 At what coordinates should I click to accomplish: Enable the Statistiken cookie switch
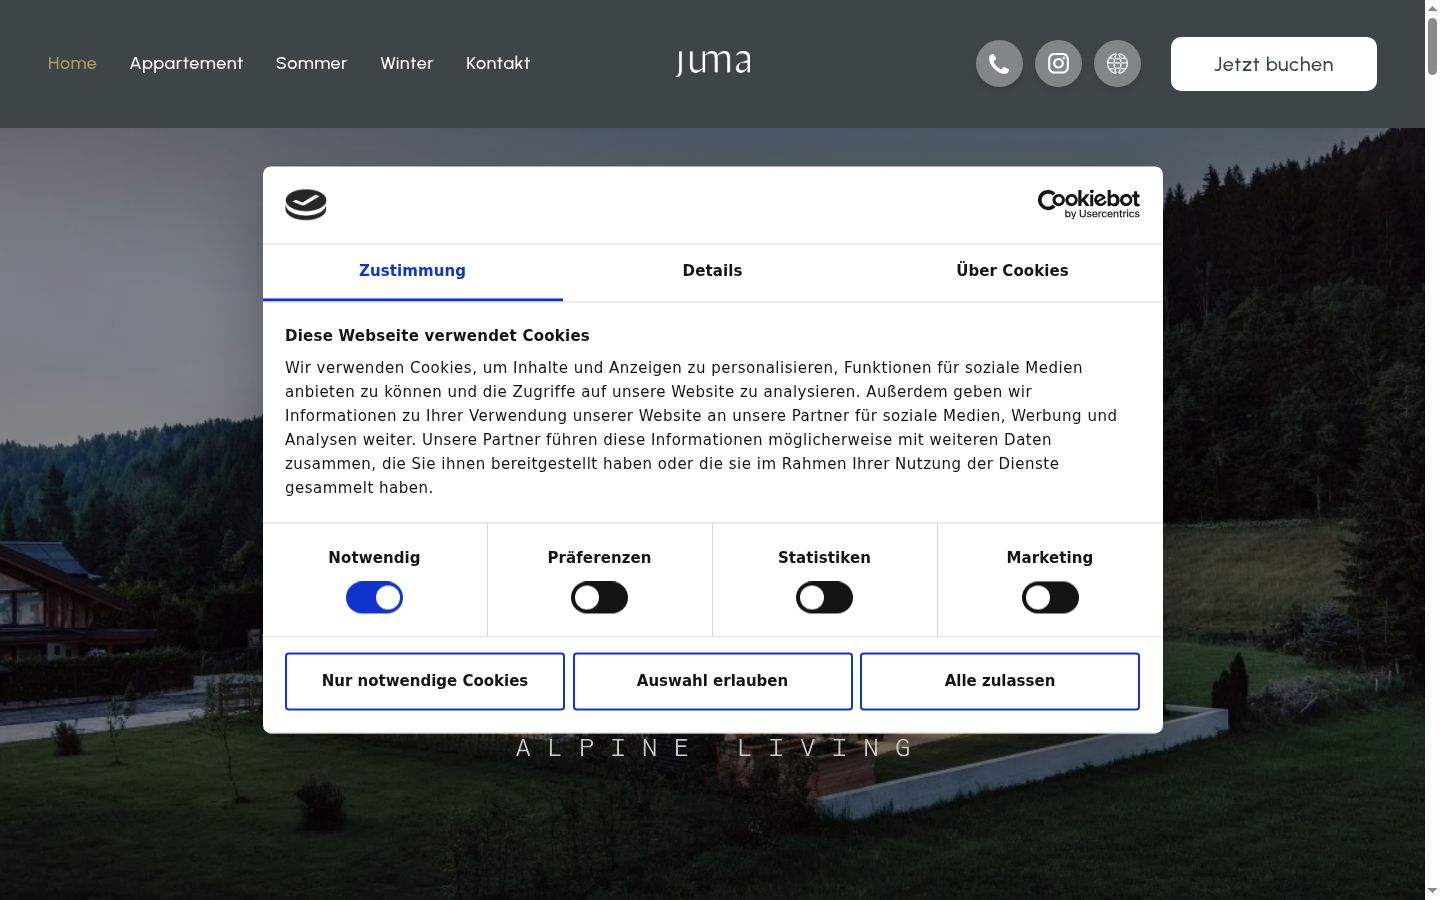[x=824, y=598]
